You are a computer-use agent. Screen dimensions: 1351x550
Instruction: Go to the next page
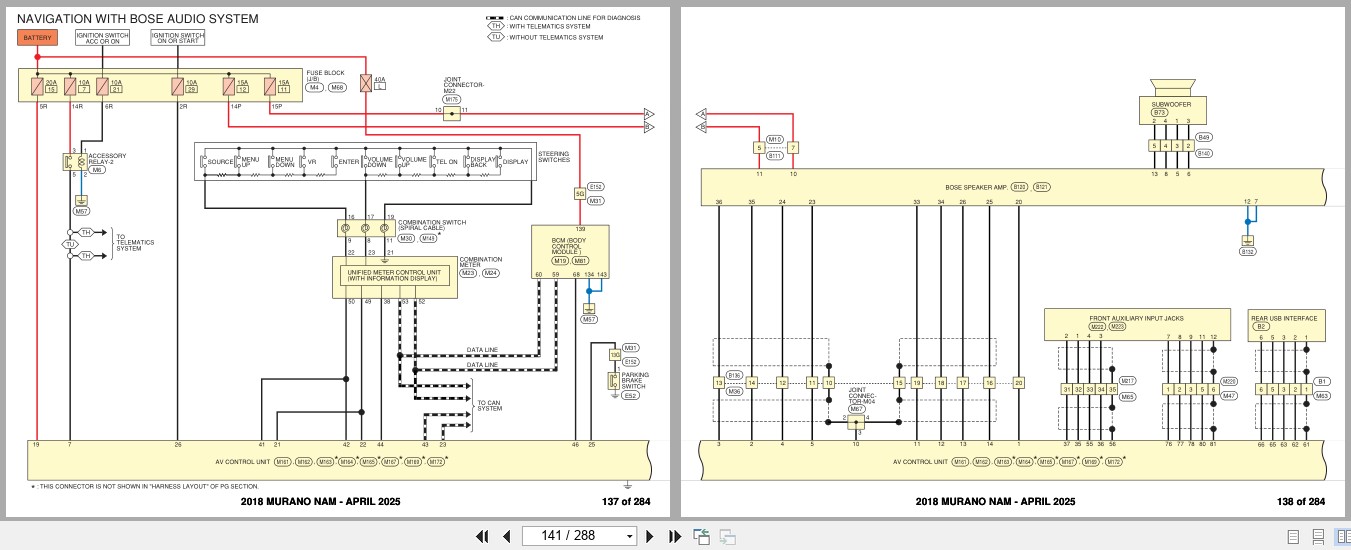pyautogui.click(x=650, y=536)
